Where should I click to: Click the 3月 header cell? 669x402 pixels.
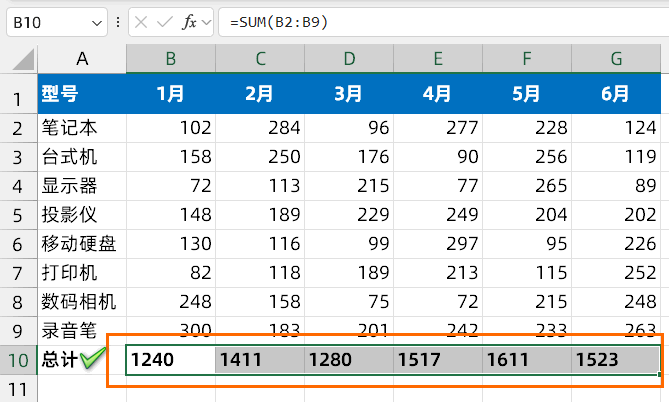point(349,94)
